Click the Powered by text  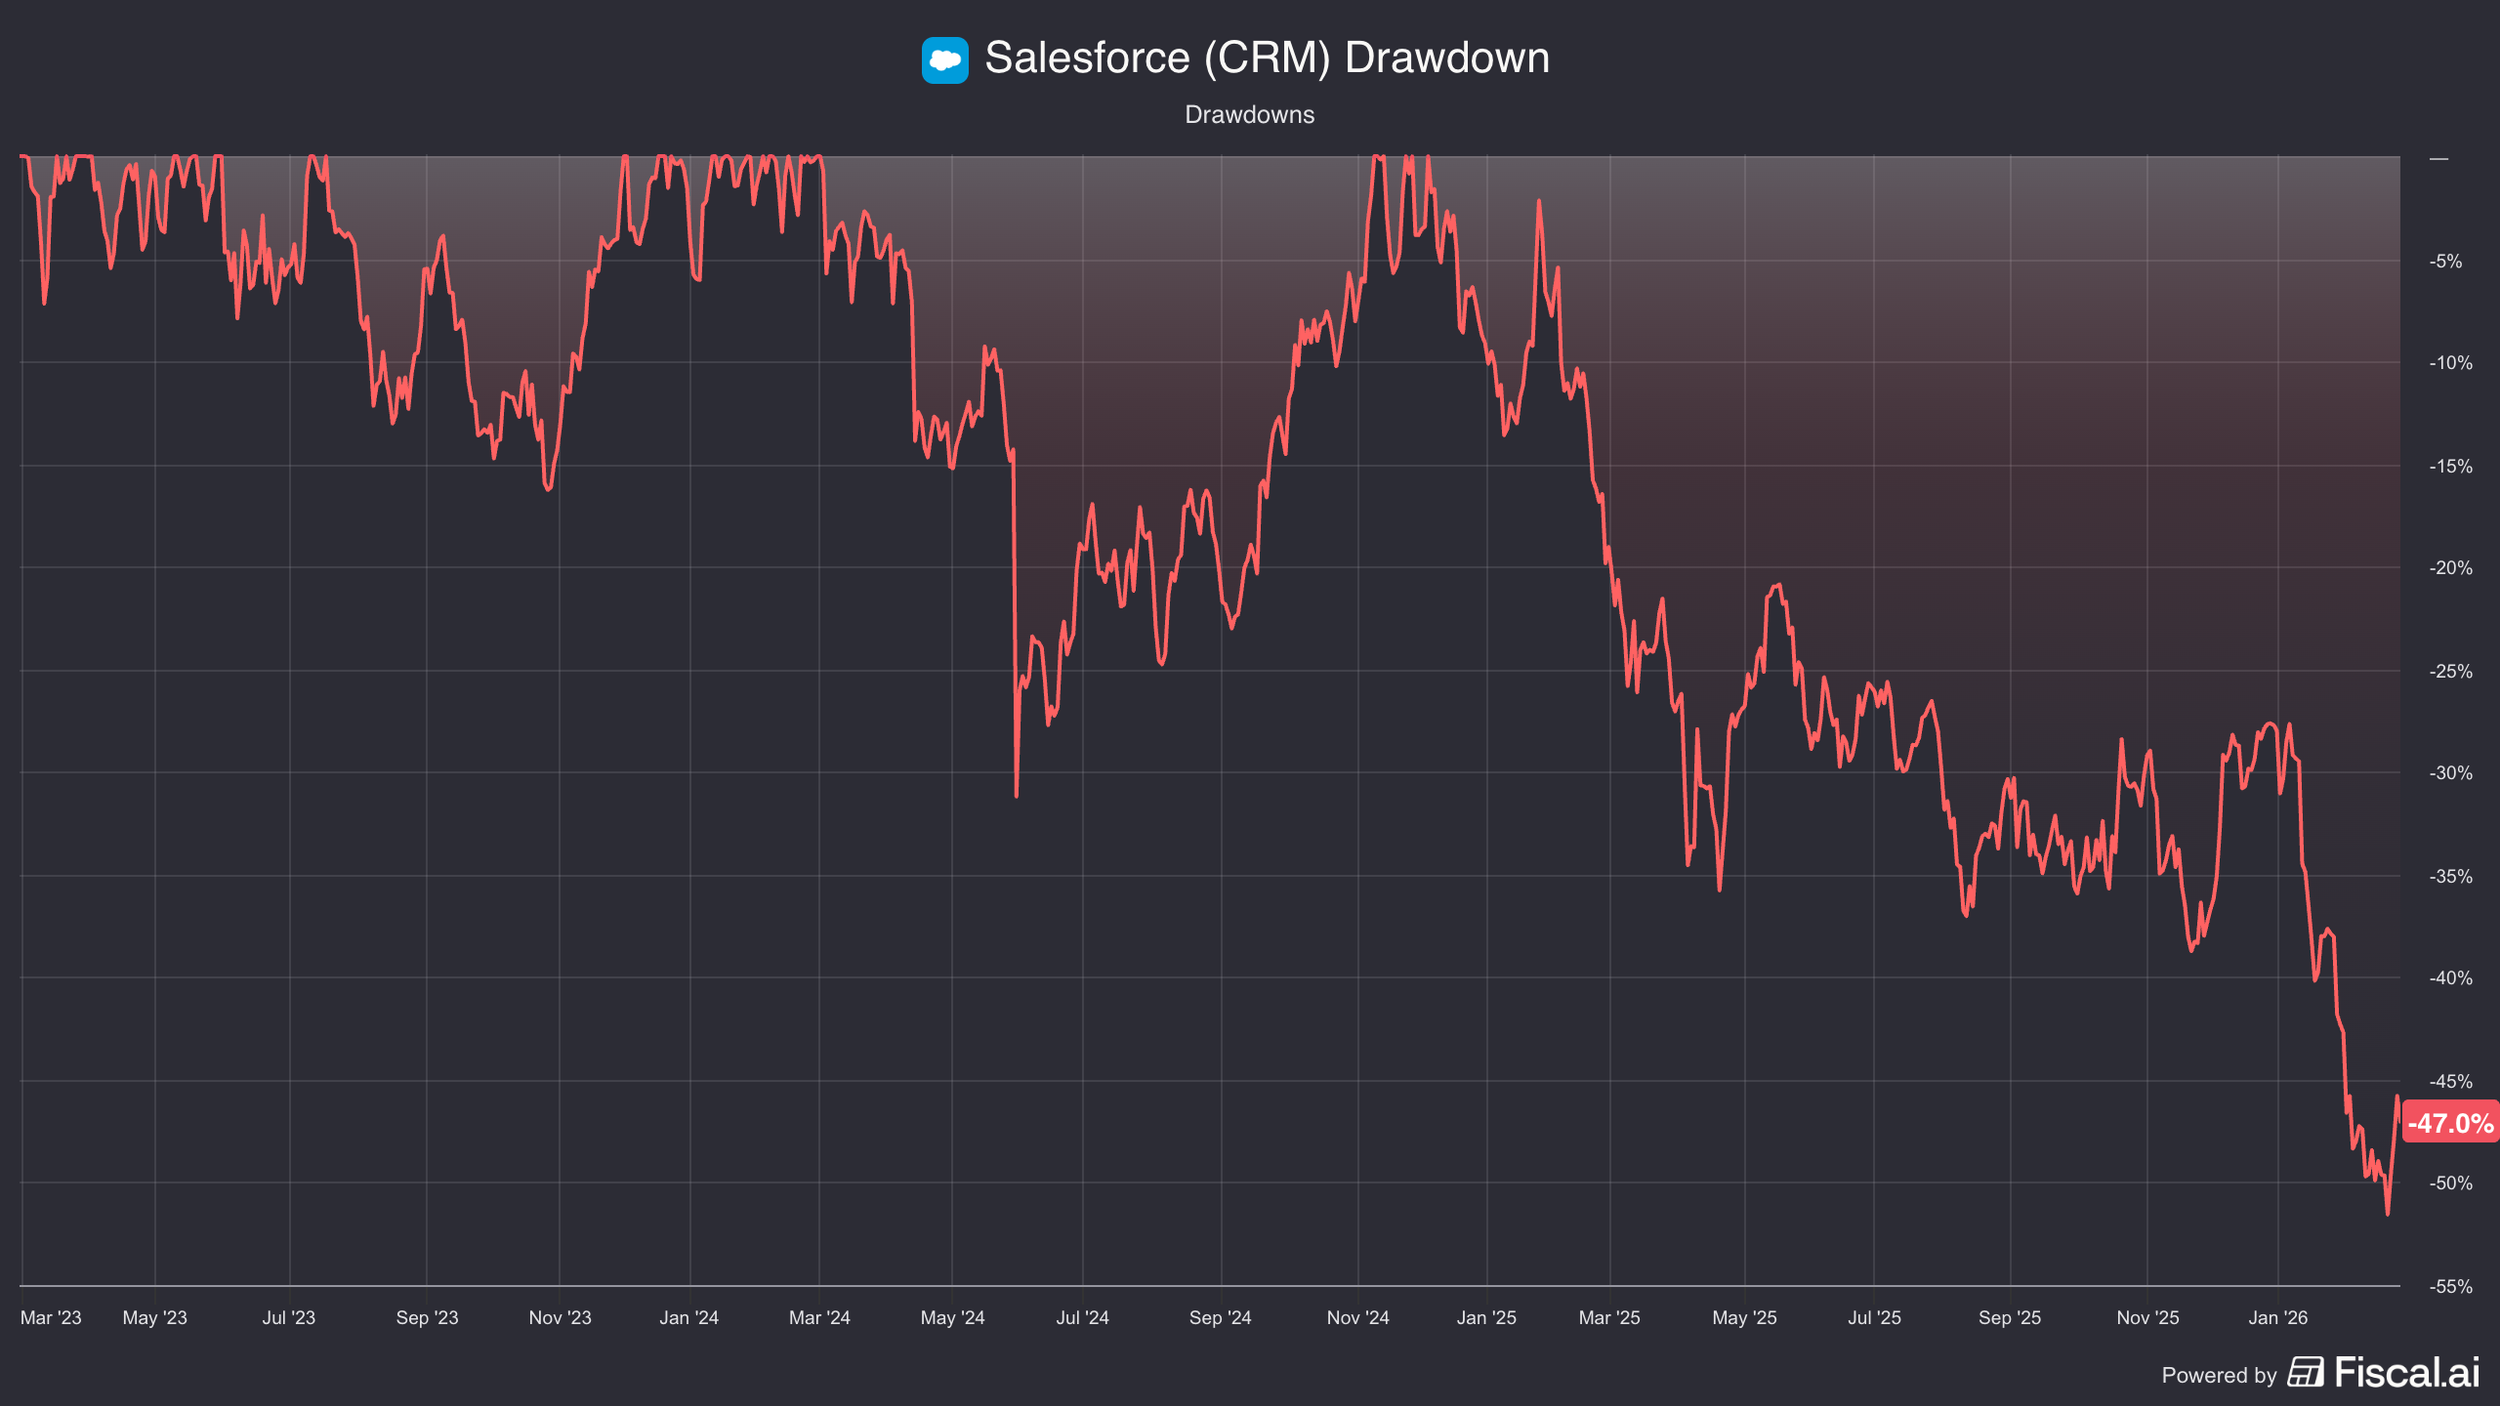coord(2218,1375)
